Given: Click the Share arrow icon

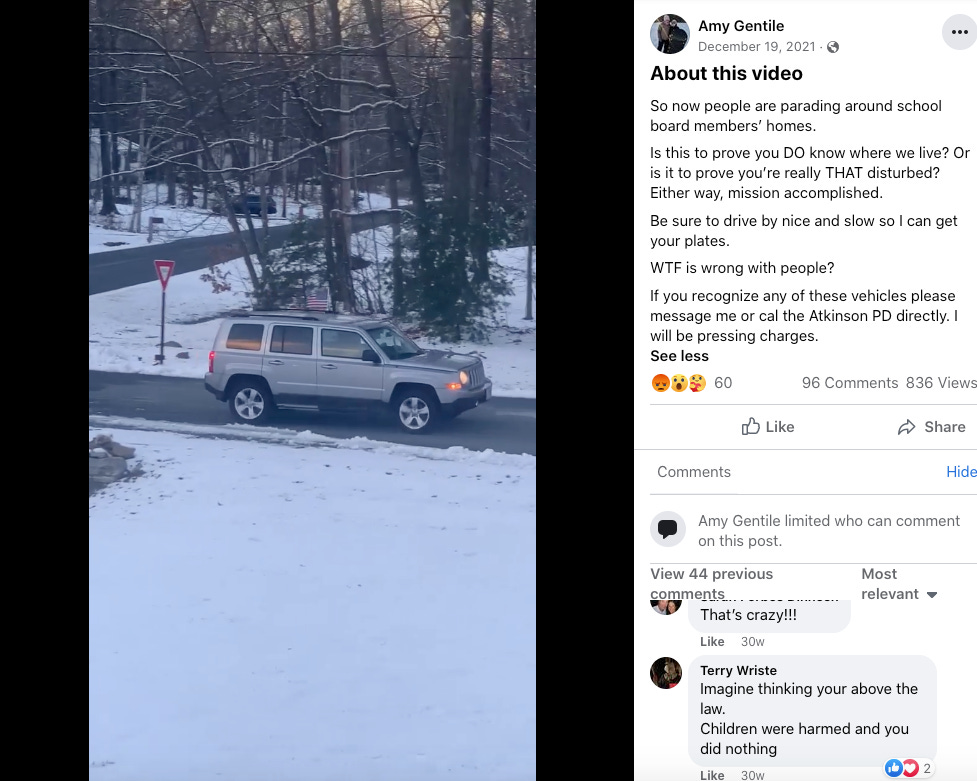Looking at the screenshot, I should [x=907, y=427].
